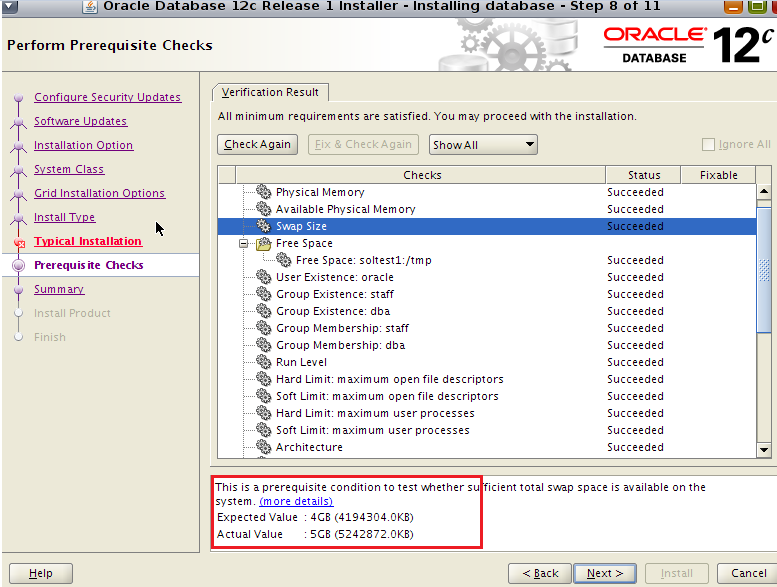Viewport: 777px width, 587px height.
Task: Click the Status column header
Action: pyautogui.click(x=644, y=175)
